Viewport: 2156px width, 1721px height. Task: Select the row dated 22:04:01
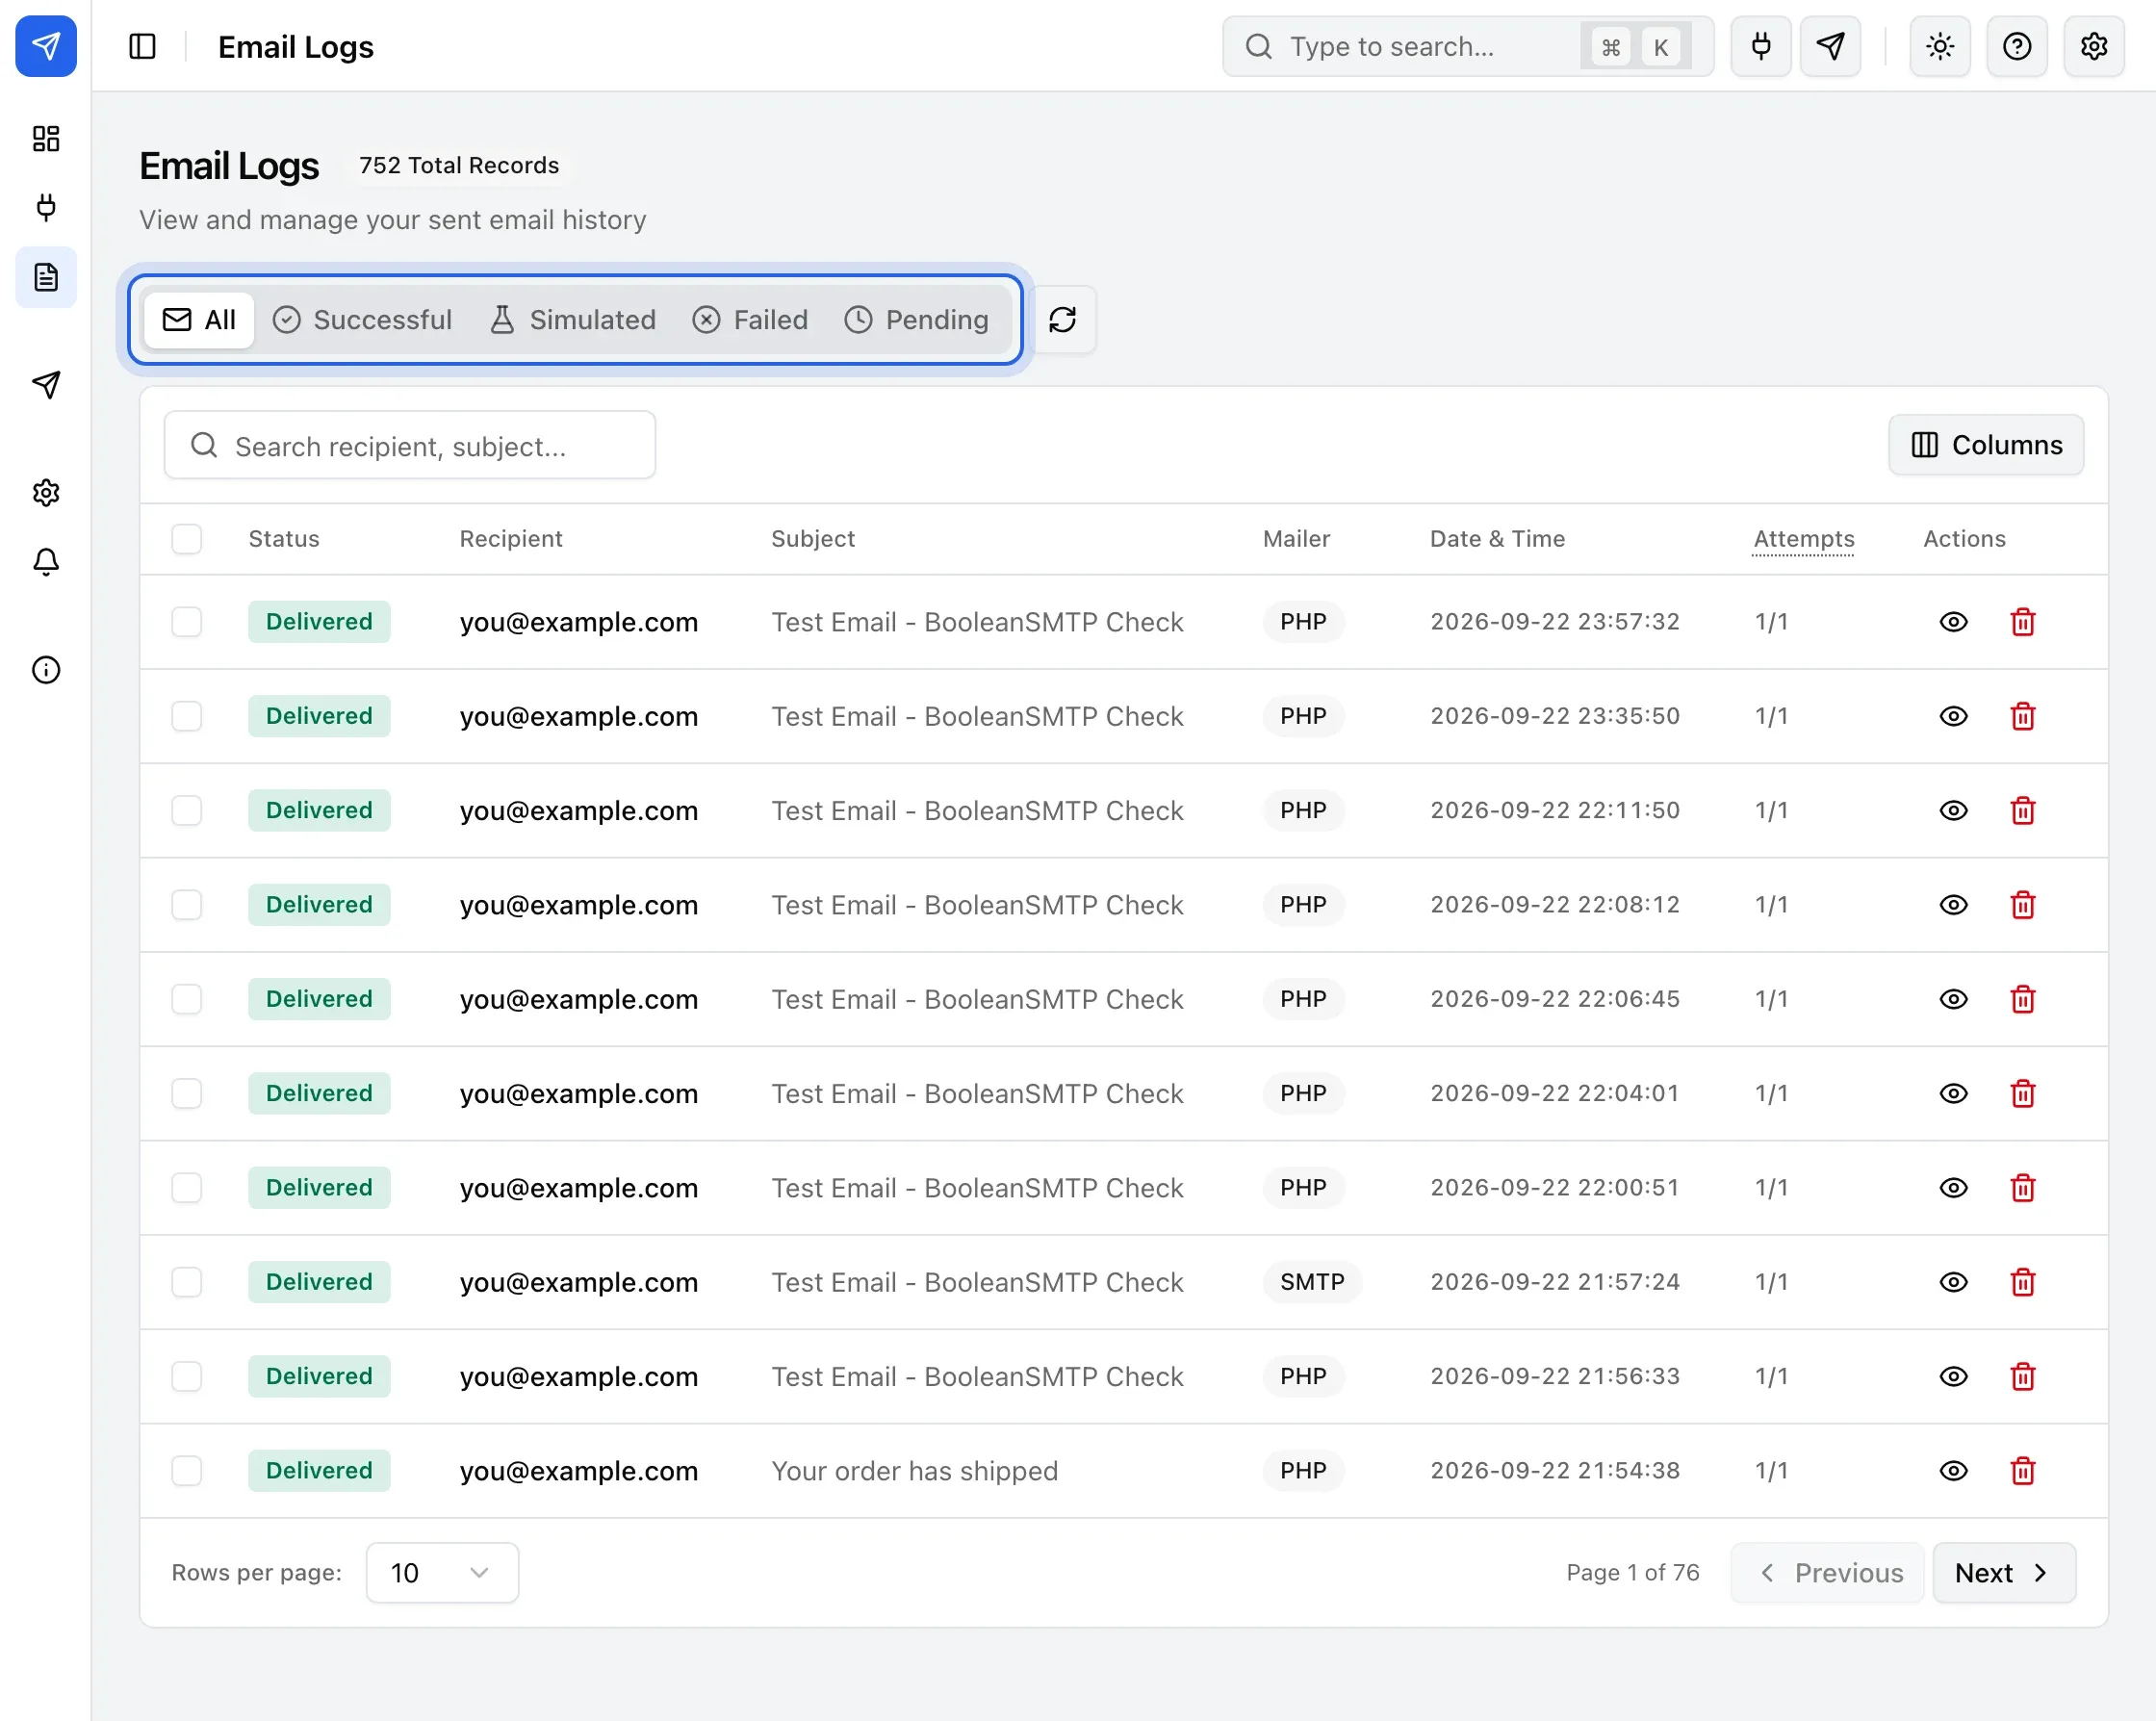coord(187,1094)
